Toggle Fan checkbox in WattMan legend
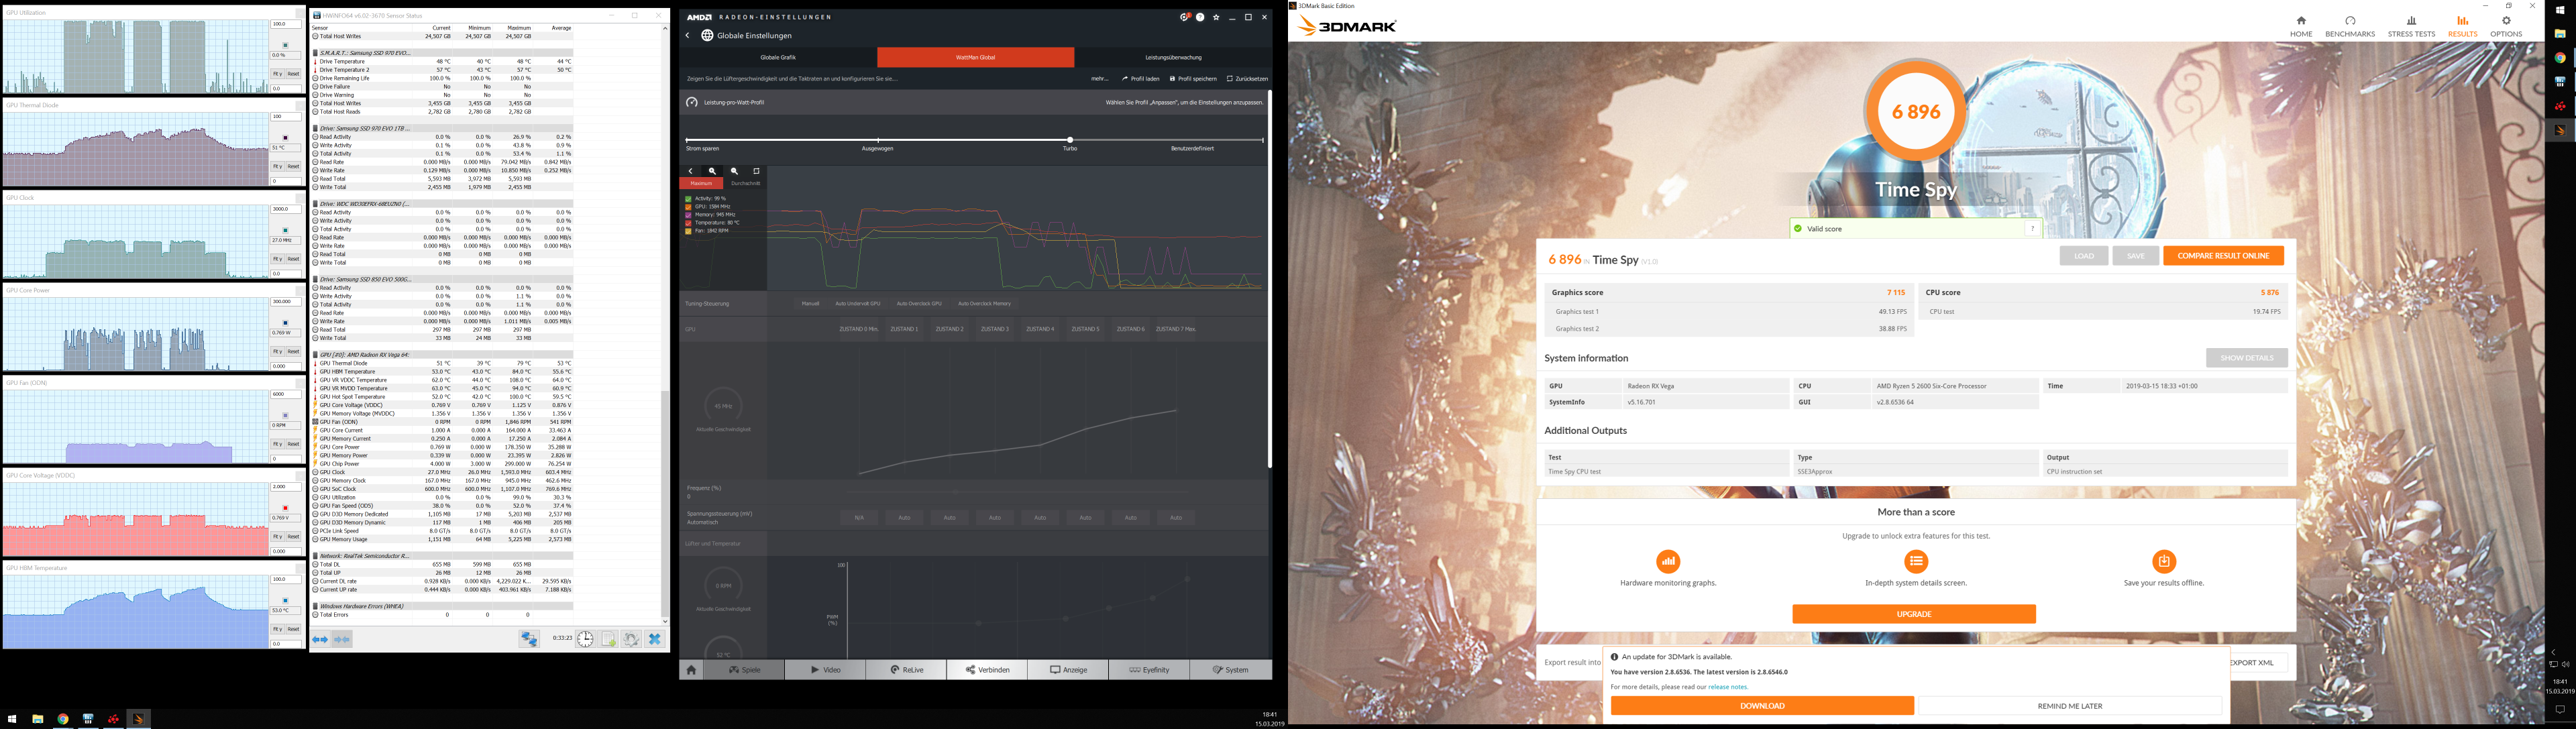This screenshot has width=2576, height=729. click(688, 230)
